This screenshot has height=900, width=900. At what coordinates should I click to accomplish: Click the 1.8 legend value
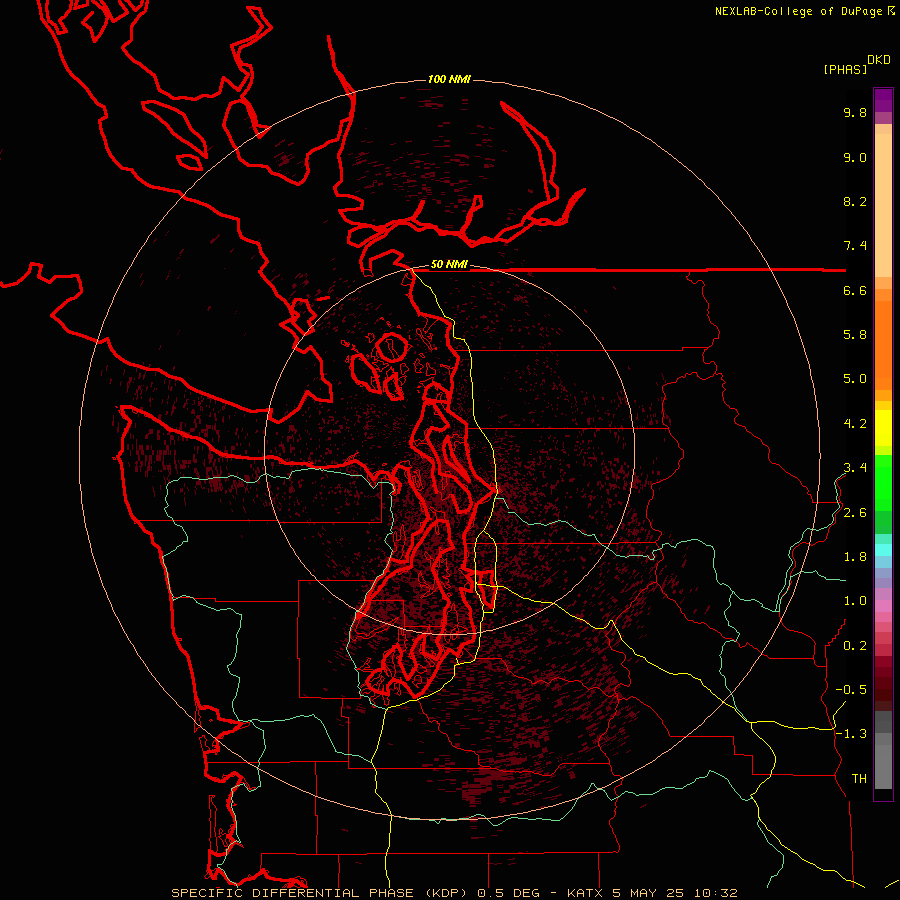pos(855,557)
